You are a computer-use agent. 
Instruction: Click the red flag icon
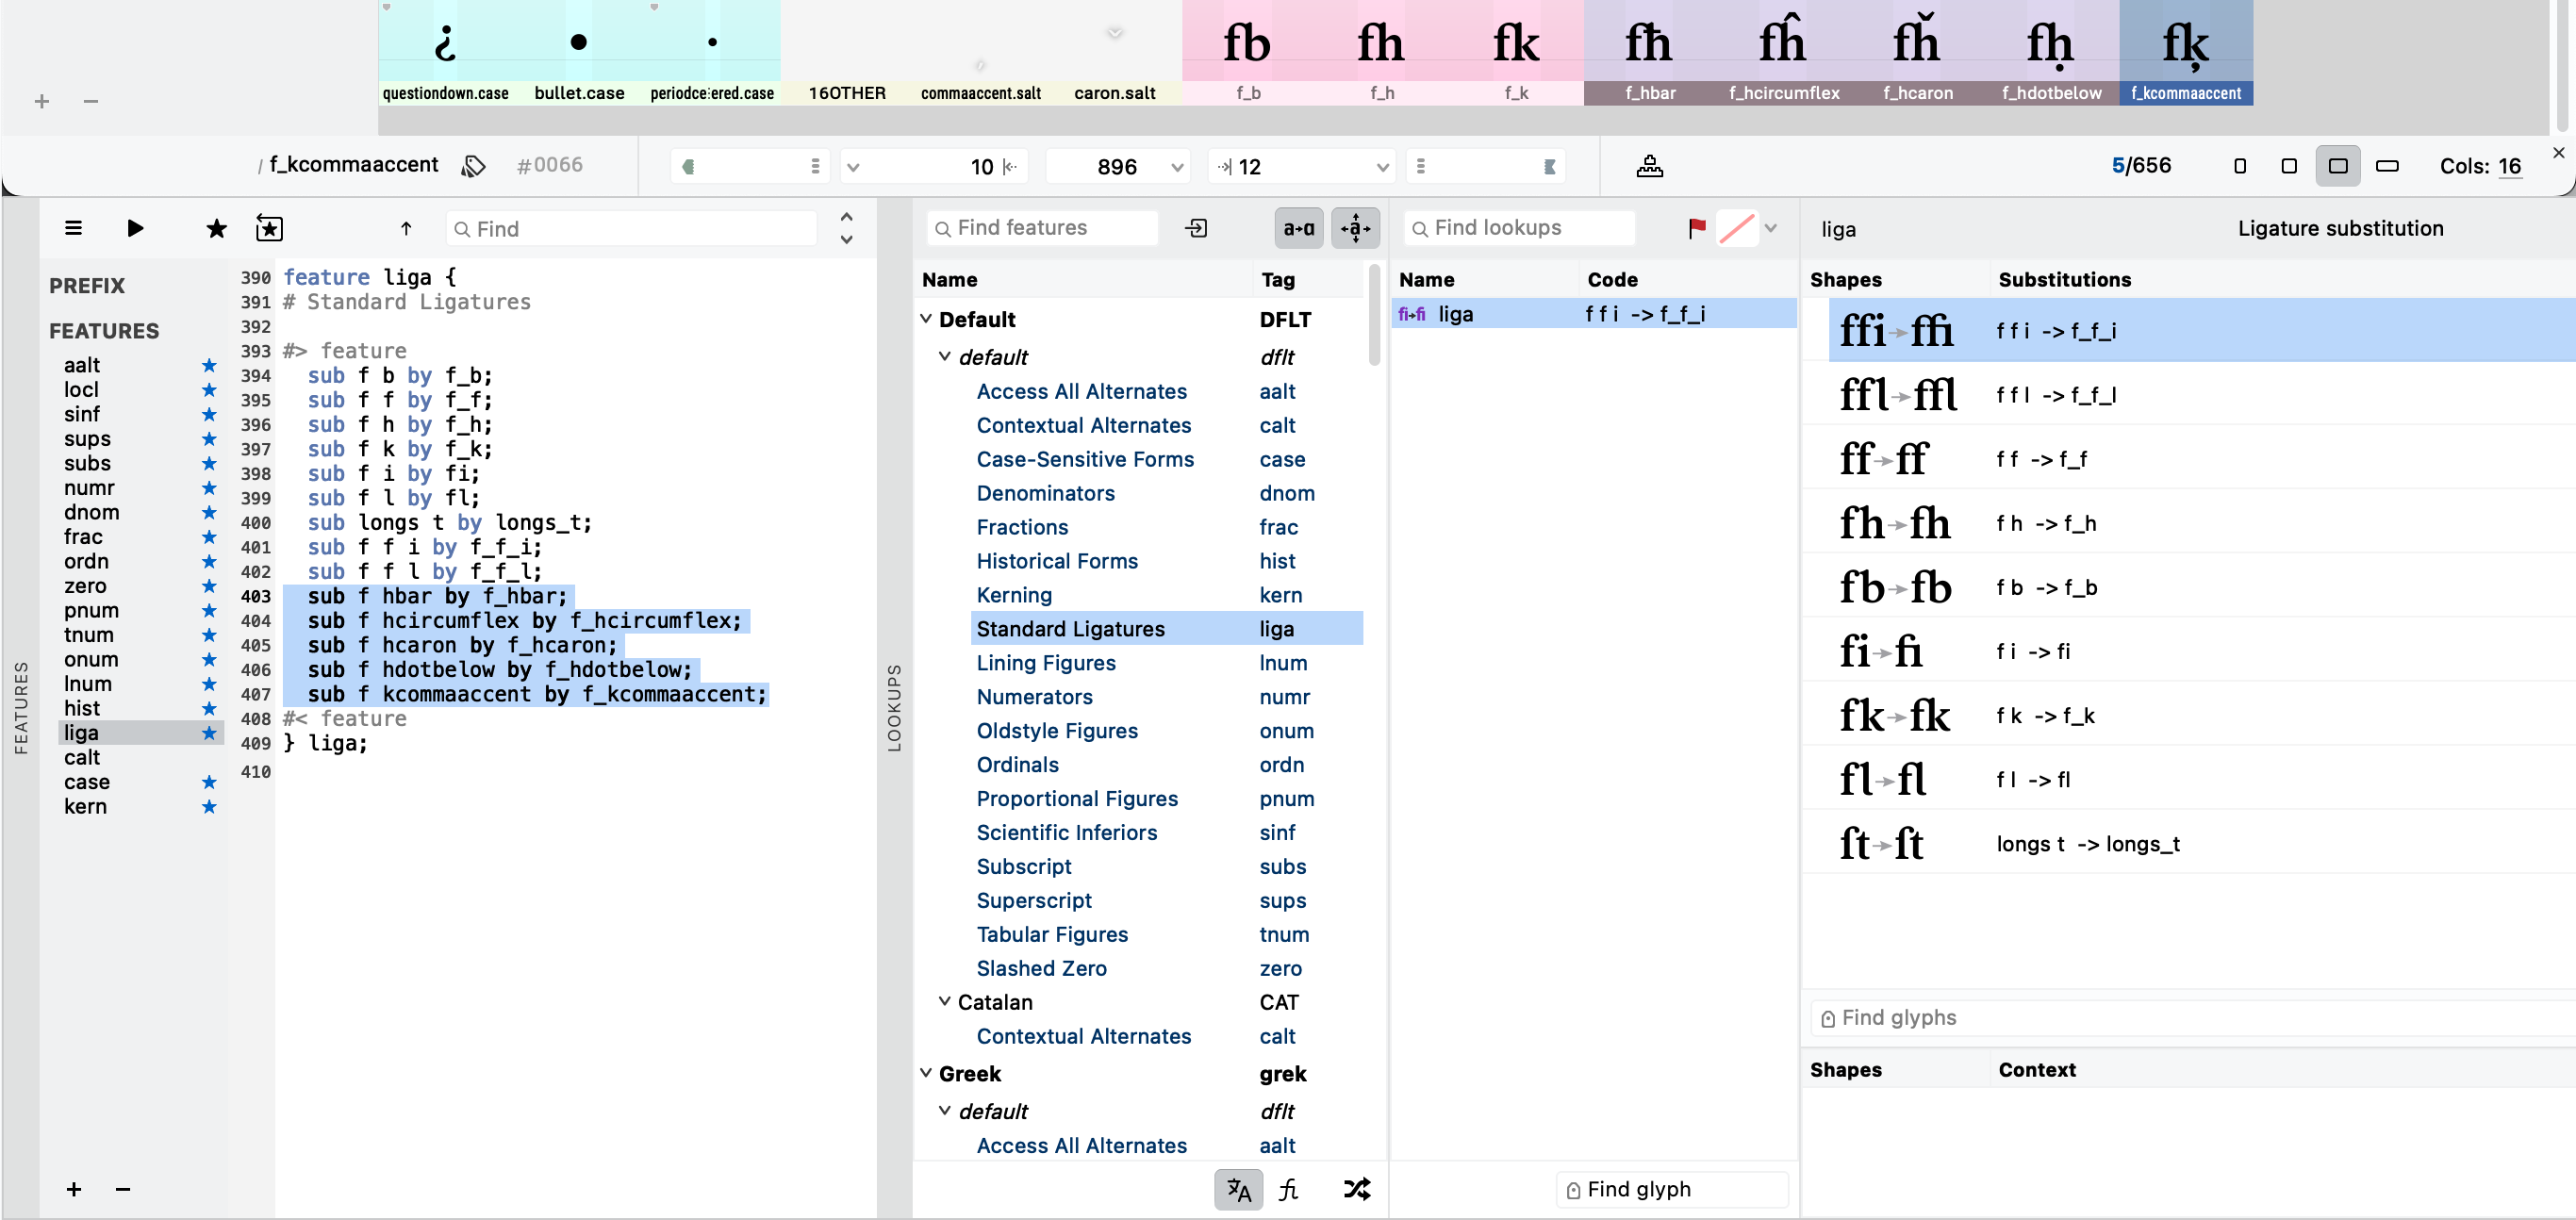[1696, 228]
